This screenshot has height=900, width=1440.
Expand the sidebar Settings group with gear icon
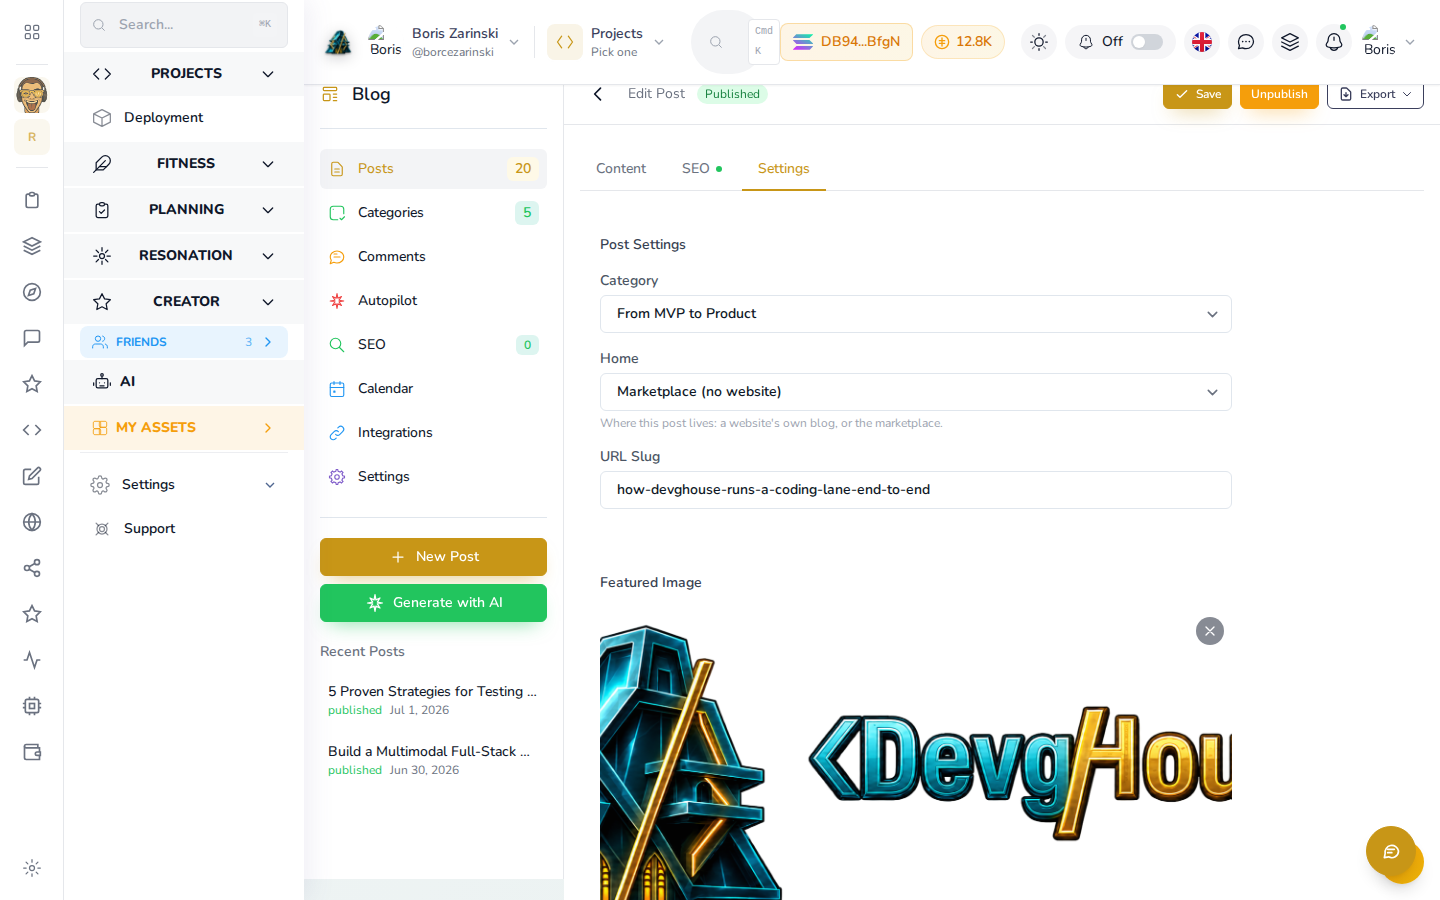tap(184, 485)
